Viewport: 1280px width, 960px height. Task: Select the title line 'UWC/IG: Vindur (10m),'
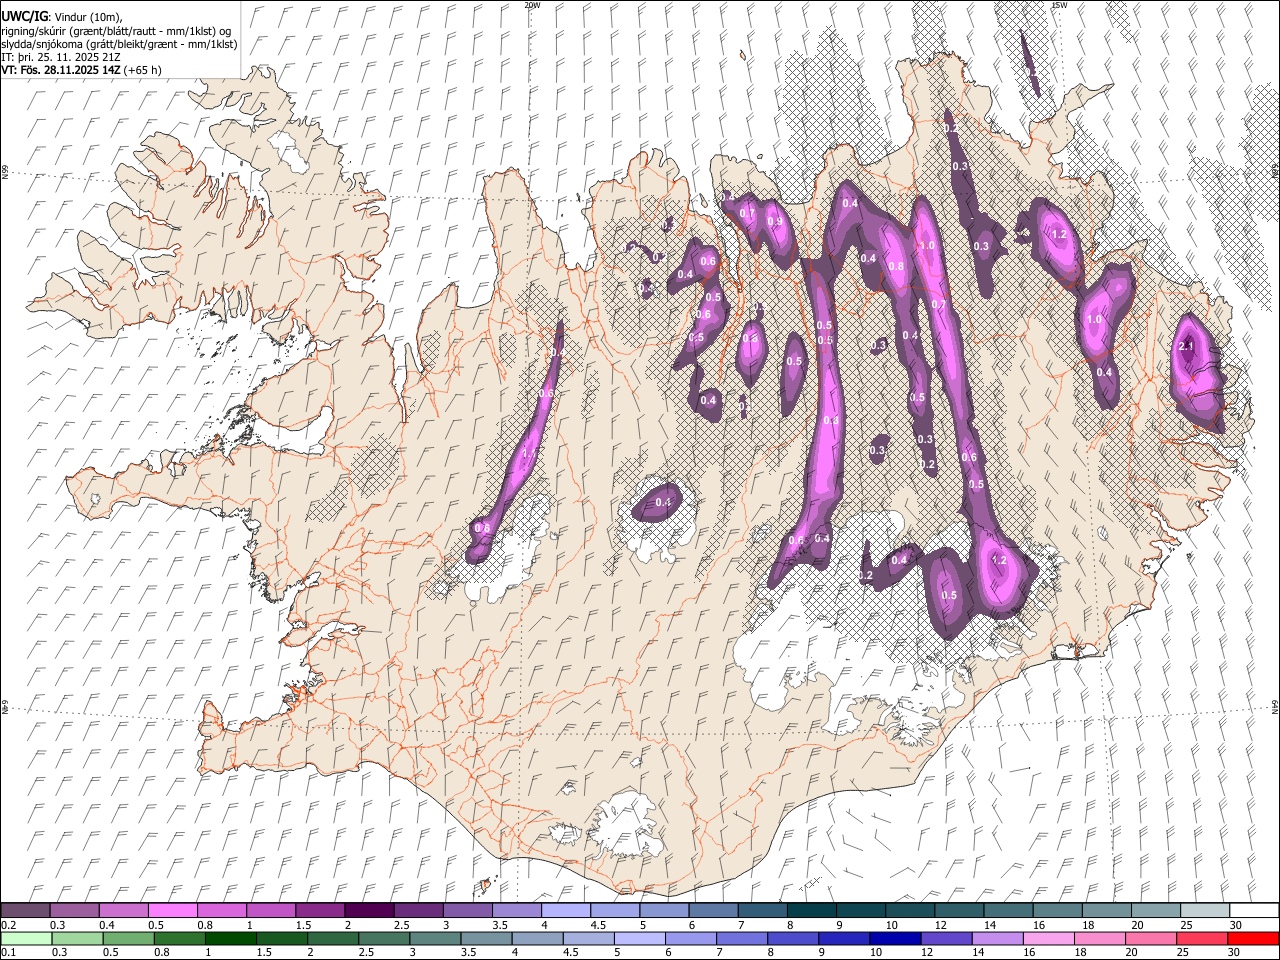tap(62, 17)
